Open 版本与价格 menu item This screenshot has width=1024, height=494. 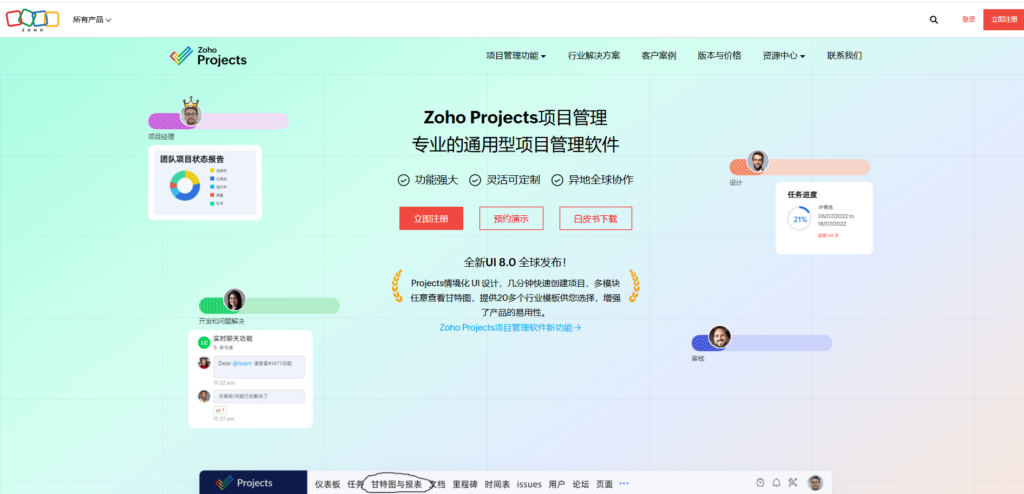[719, 56]
